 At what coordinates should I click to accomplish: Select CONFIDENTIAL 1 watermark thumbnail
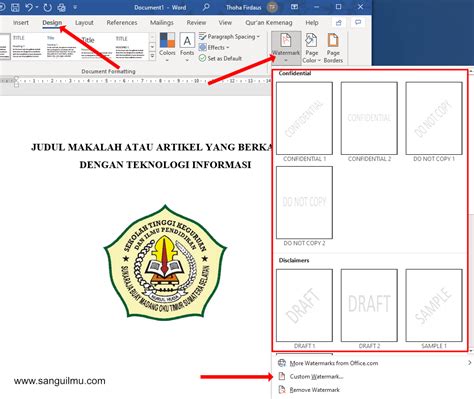coord(304,118)
